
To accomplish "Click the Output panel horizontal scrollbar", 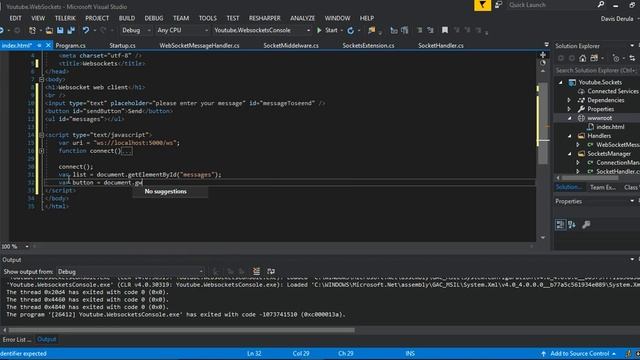I will tap(181, 330).
